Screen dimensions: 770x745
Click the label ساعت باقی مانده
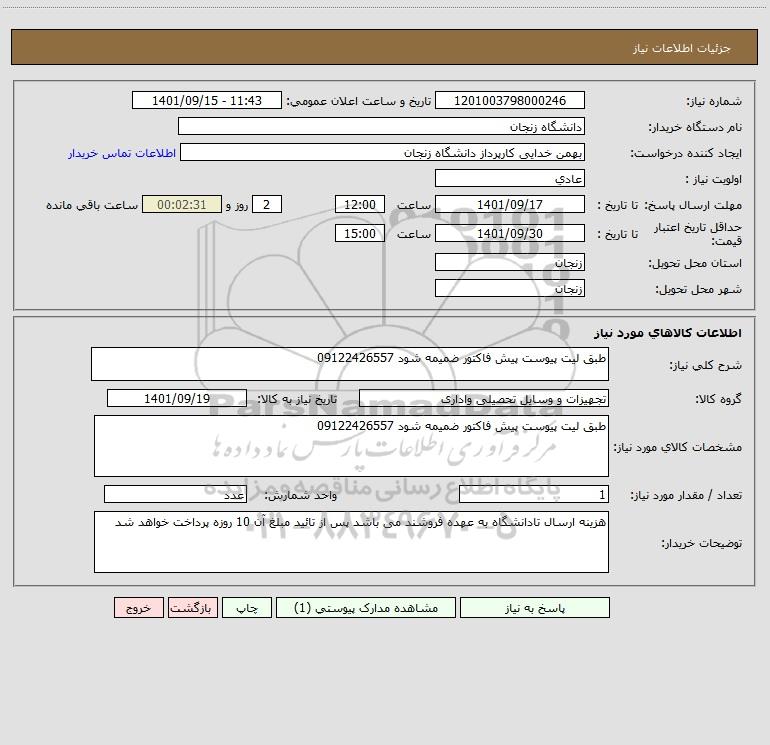92,205
